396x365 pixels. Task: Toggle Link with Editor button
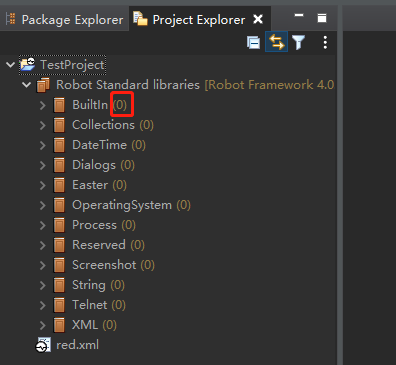click(276, 42)
